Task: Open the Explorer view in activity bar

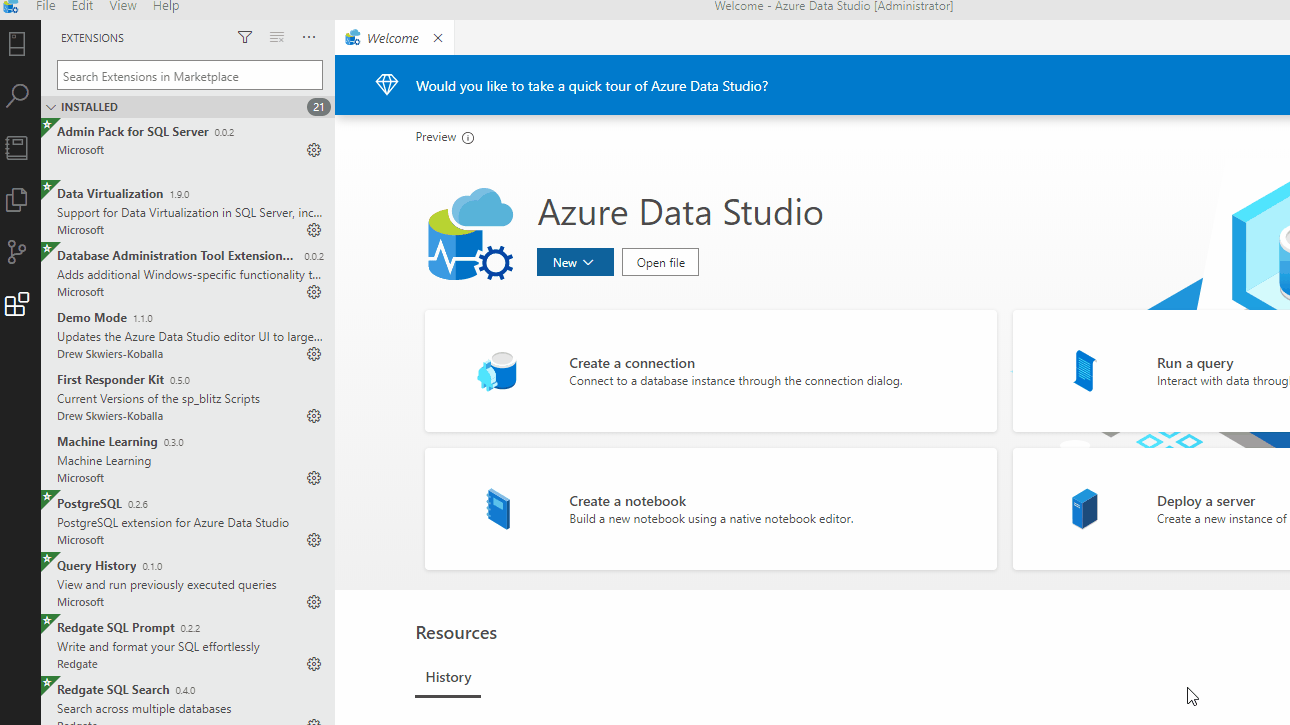Action: coord(17,200)
